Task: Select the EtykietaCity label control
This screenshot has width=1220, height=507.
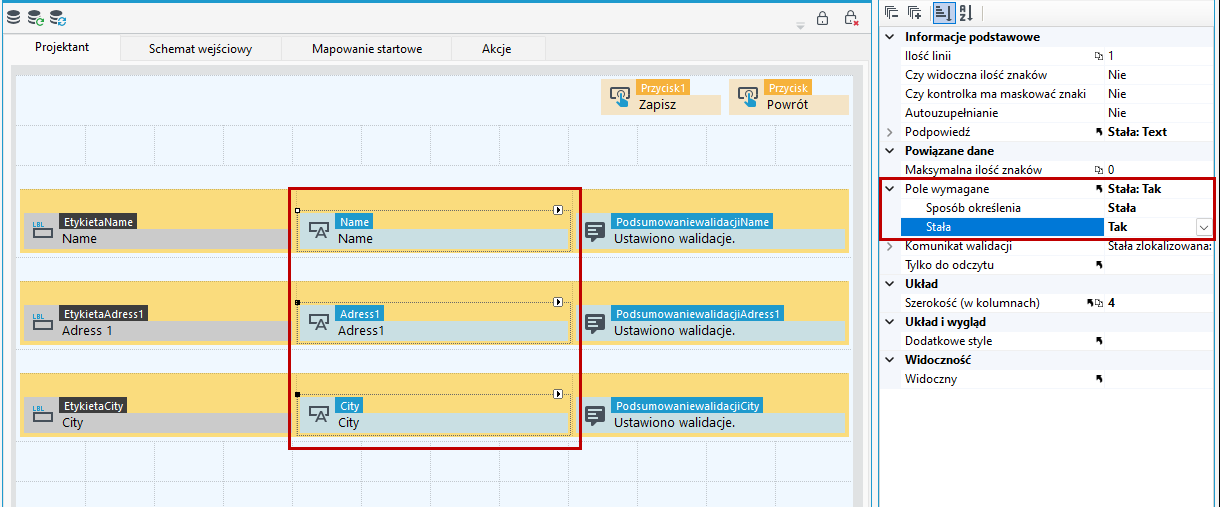Action: 155,415
